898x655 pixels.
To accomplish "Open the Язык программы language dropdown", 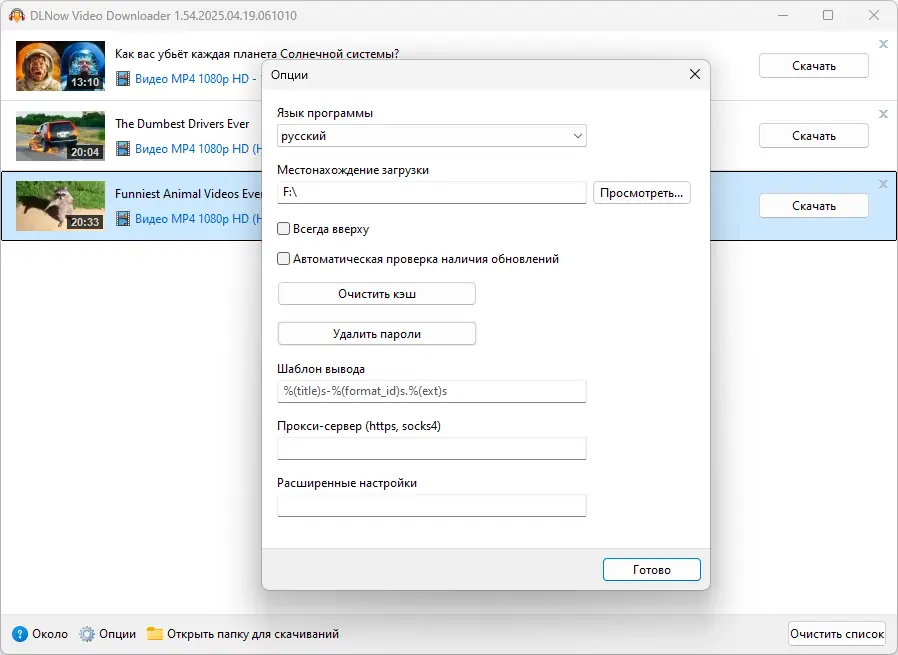I will pyautogui.click(x=432, y=136).
